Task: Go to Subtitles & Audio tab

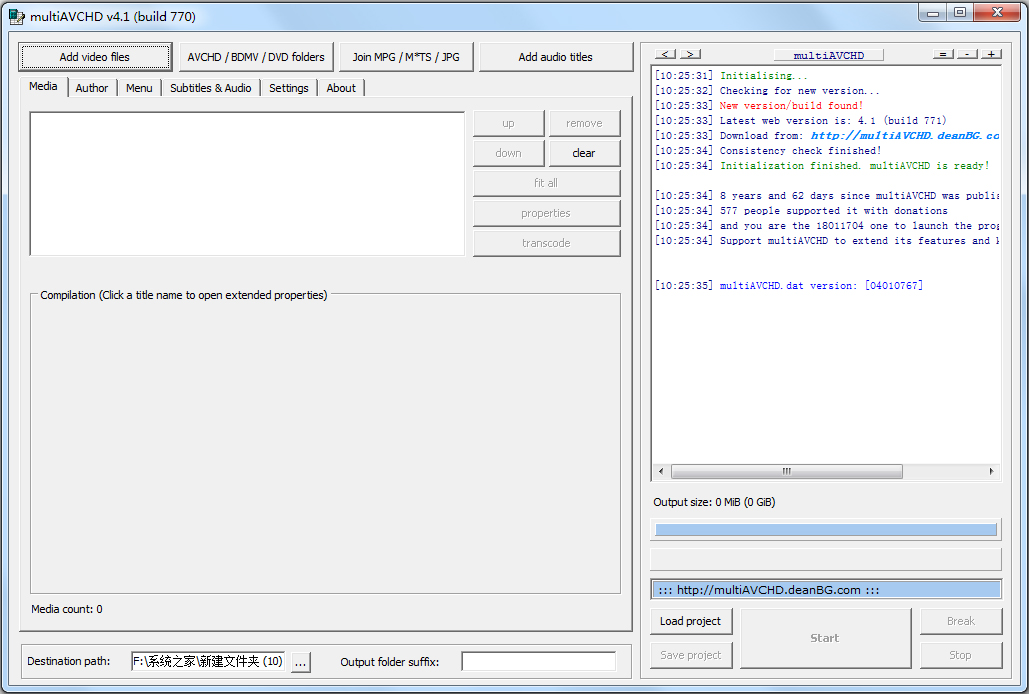Action: 210,88
